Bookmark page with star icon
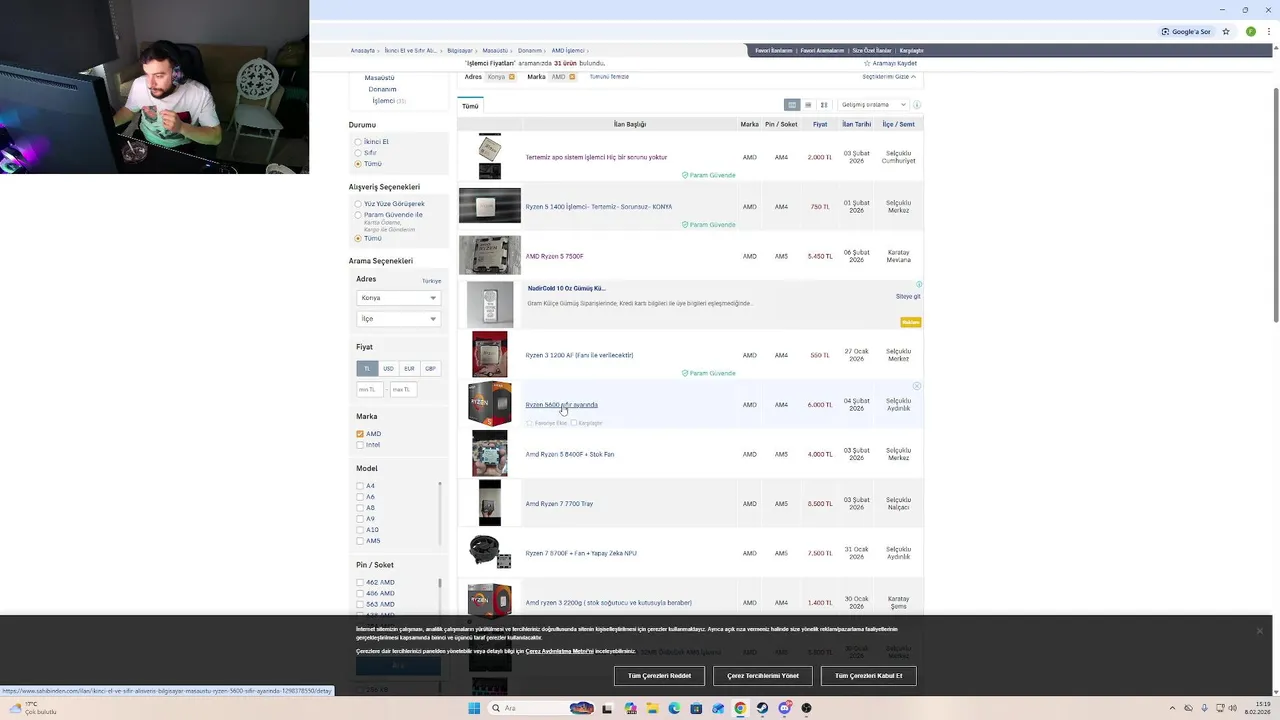Viewport: 1280px width, 720px height. click(x=1226, y=32)
